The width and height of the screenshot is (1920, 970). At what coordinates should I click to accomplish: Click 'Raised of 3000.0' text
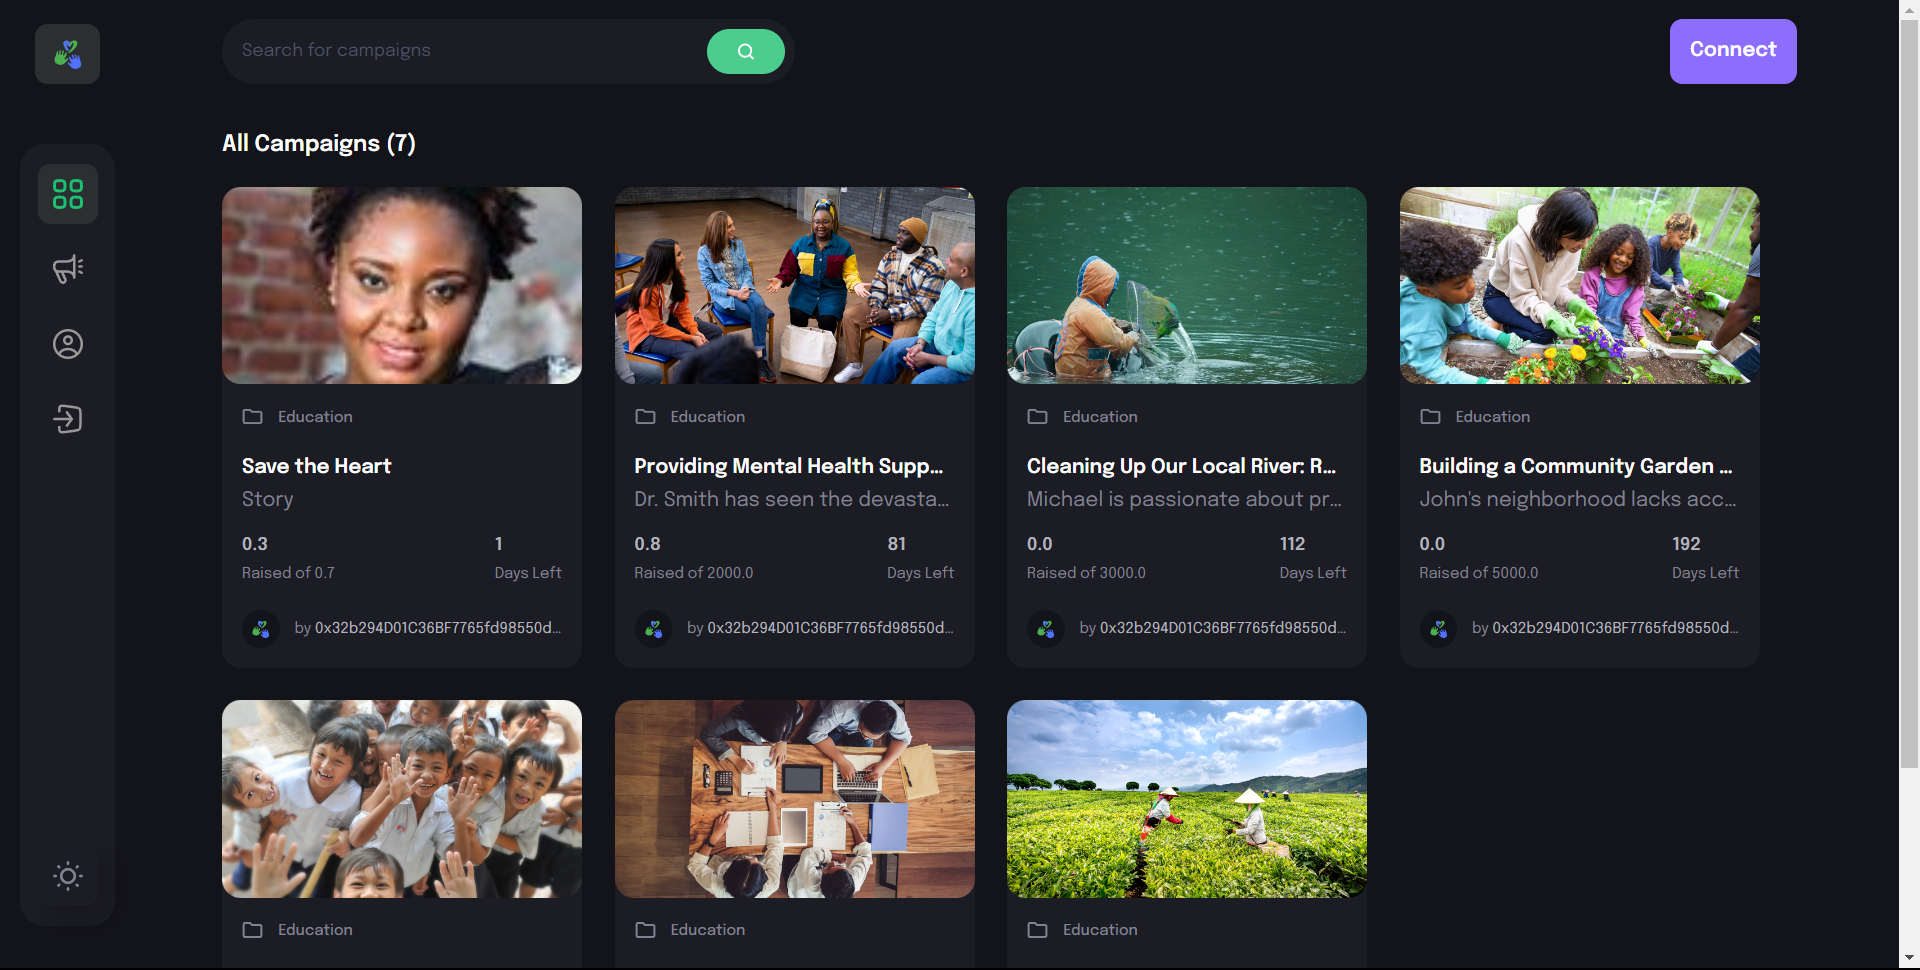click(x=1086, y=573)
